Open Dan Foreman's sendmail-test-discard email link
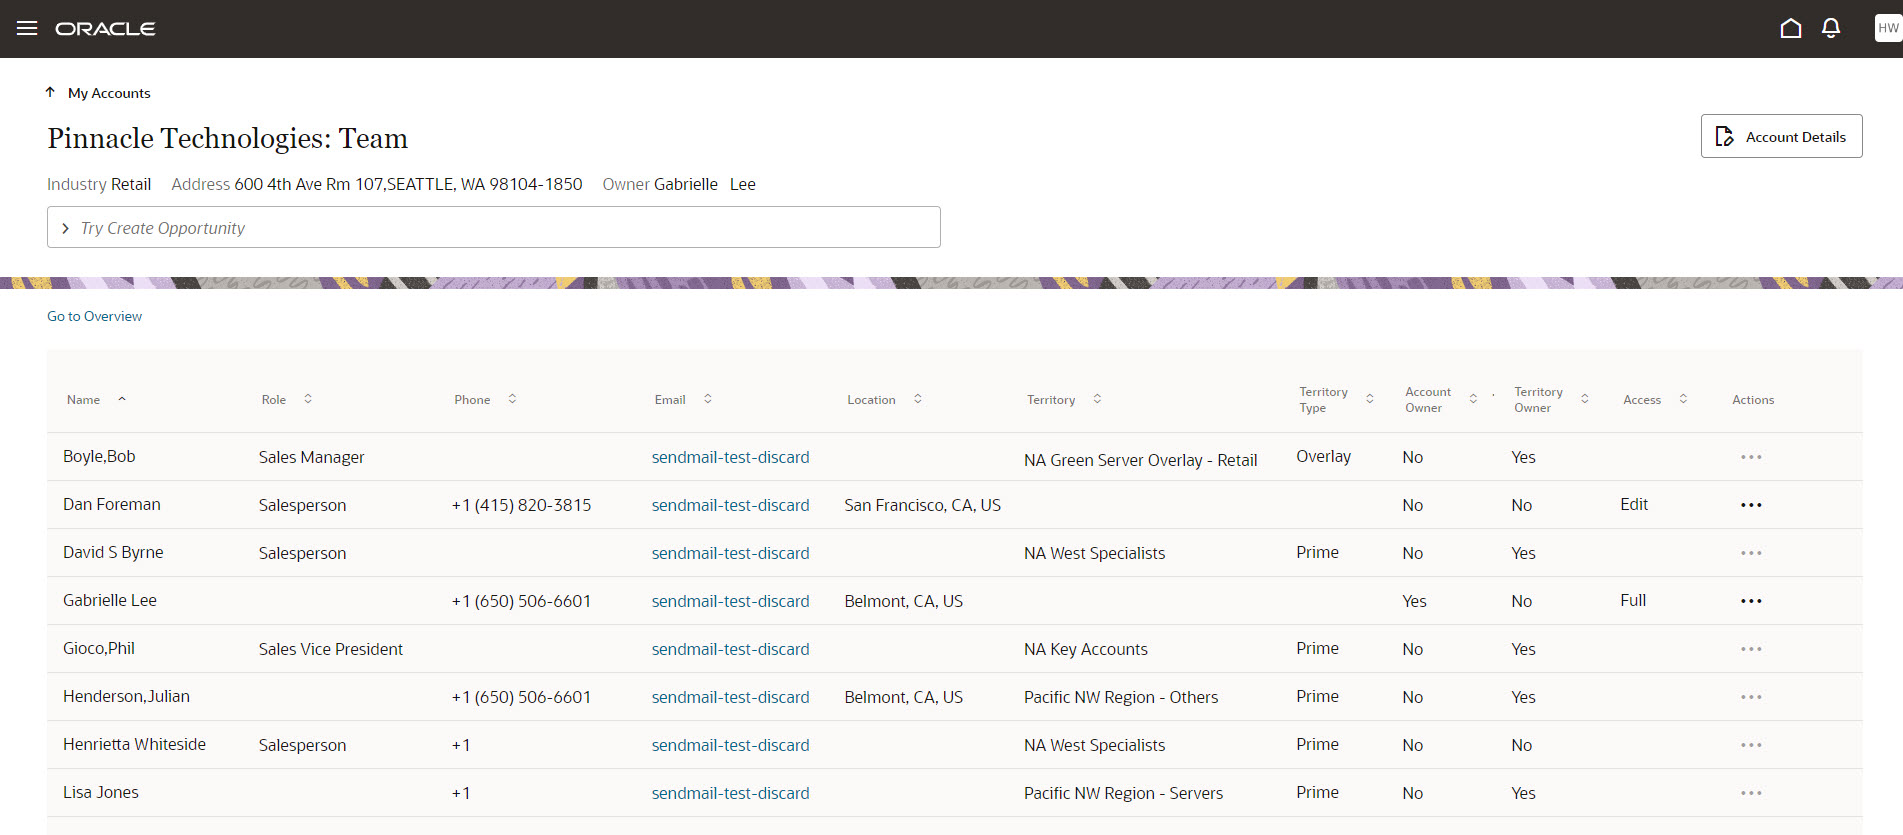 point(731,505)
